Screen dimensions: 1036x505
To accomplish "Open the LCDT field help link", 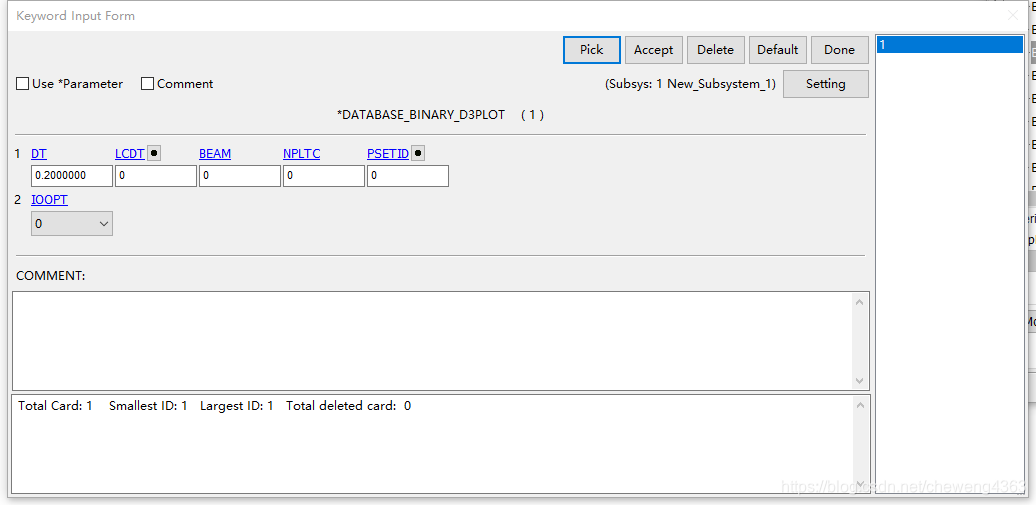I will [x=130, y=154].
